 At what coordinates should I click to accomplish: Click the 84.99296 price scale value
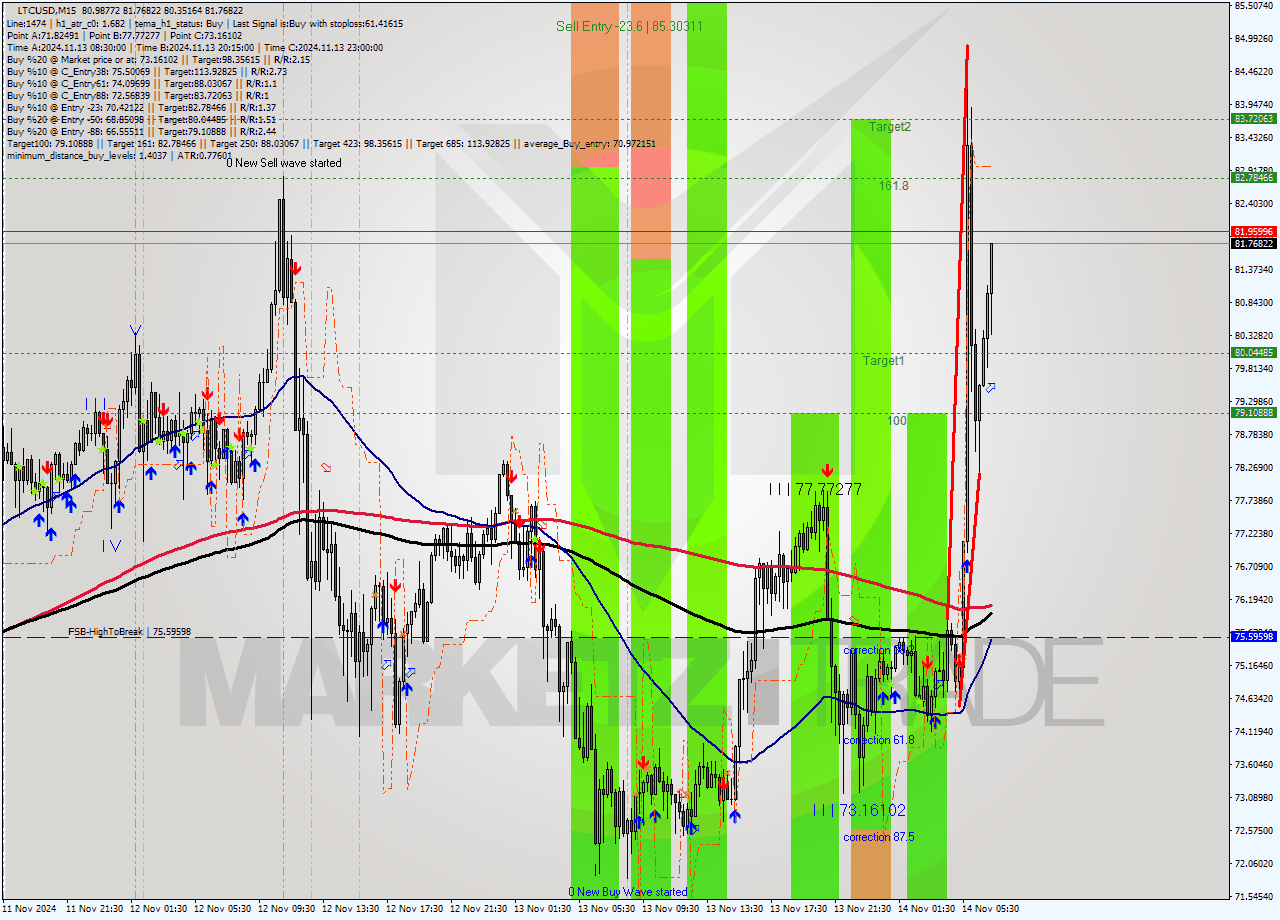[1253, 38]
